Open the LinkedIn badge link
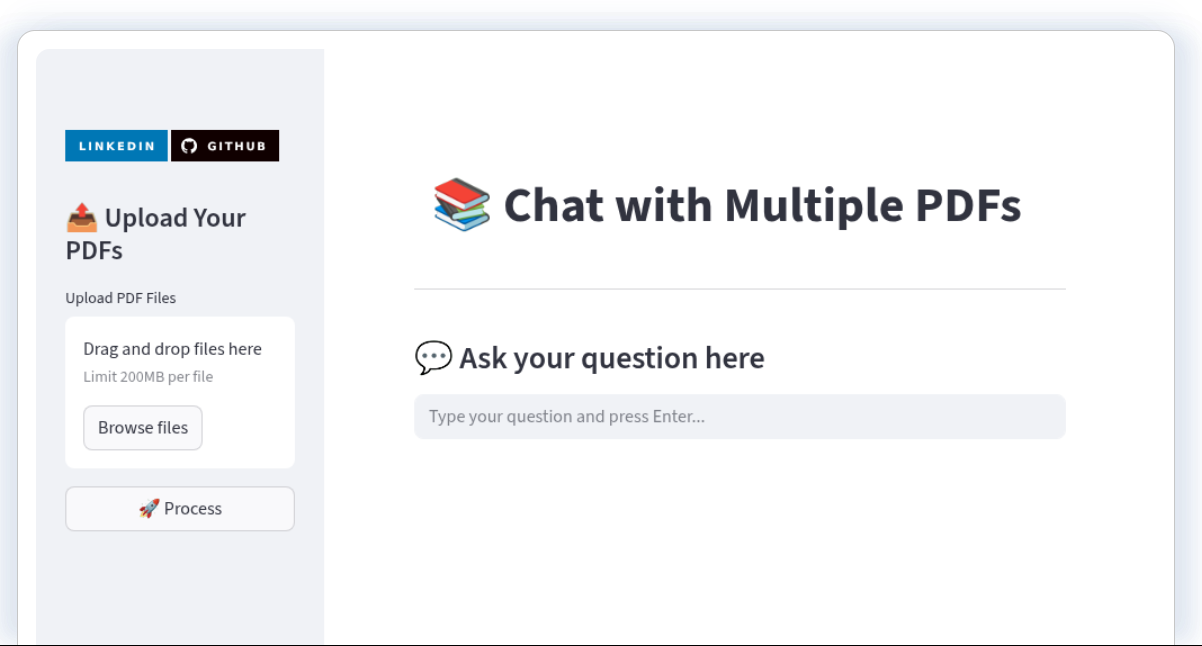This screenshot has height=646, width=1202. pos(116,146)
